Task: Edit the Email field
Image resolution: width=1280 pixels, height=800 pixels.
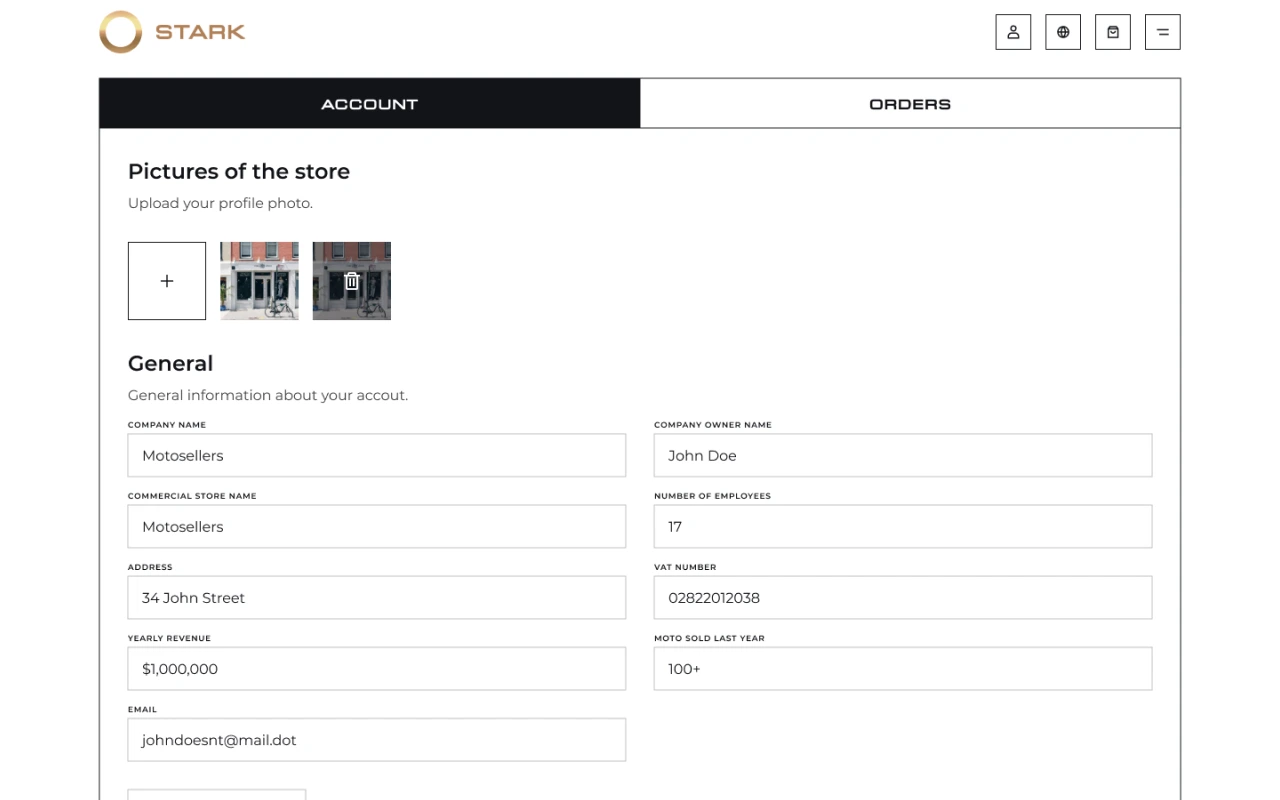Action: point(377,739)
